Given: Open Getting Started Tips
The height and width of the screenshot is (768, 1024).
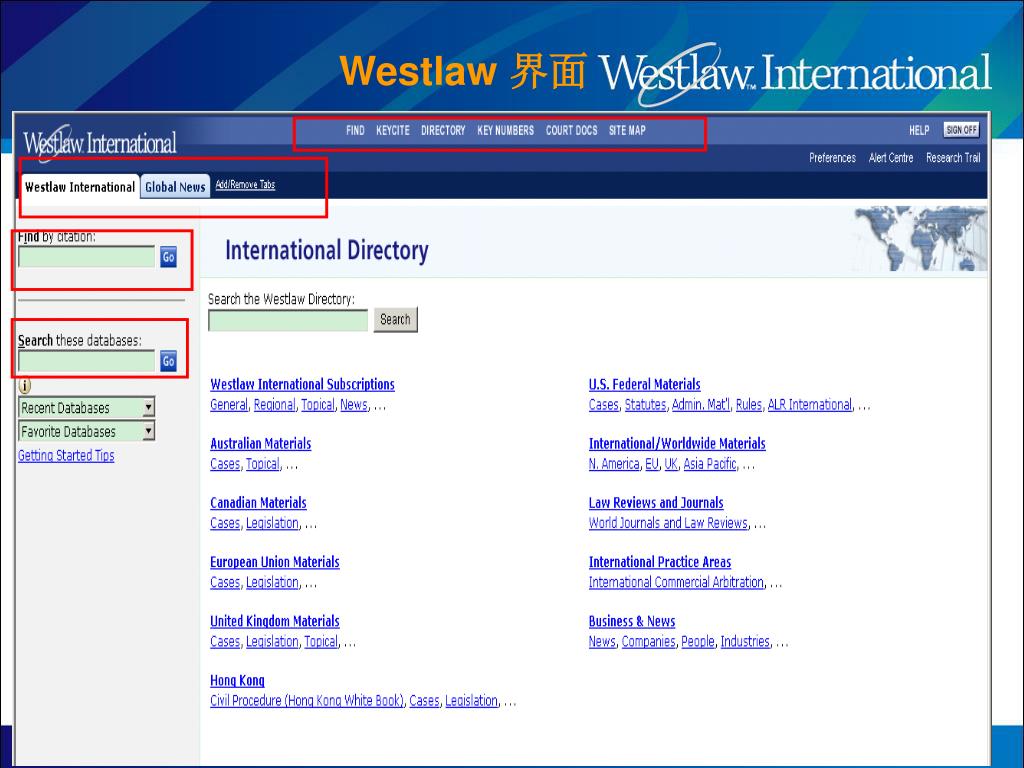Looking at the screenshot, I should pos(66,456).
